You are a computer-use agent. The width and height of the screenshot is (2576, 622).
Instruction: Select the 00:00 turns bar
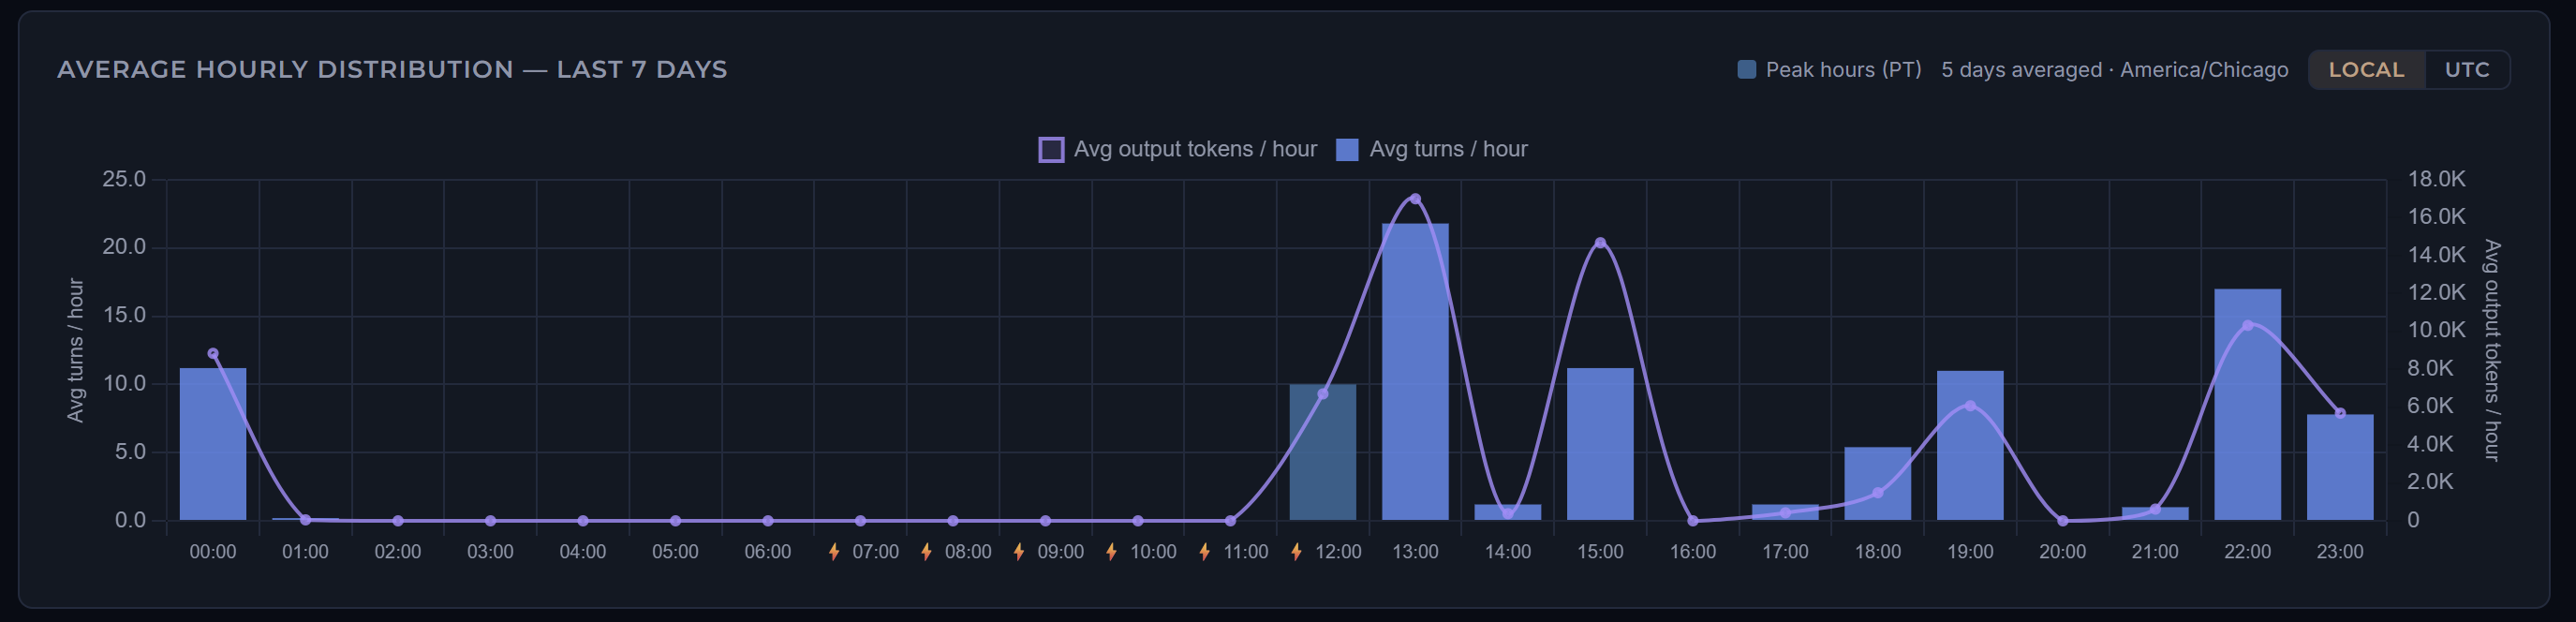213,444
